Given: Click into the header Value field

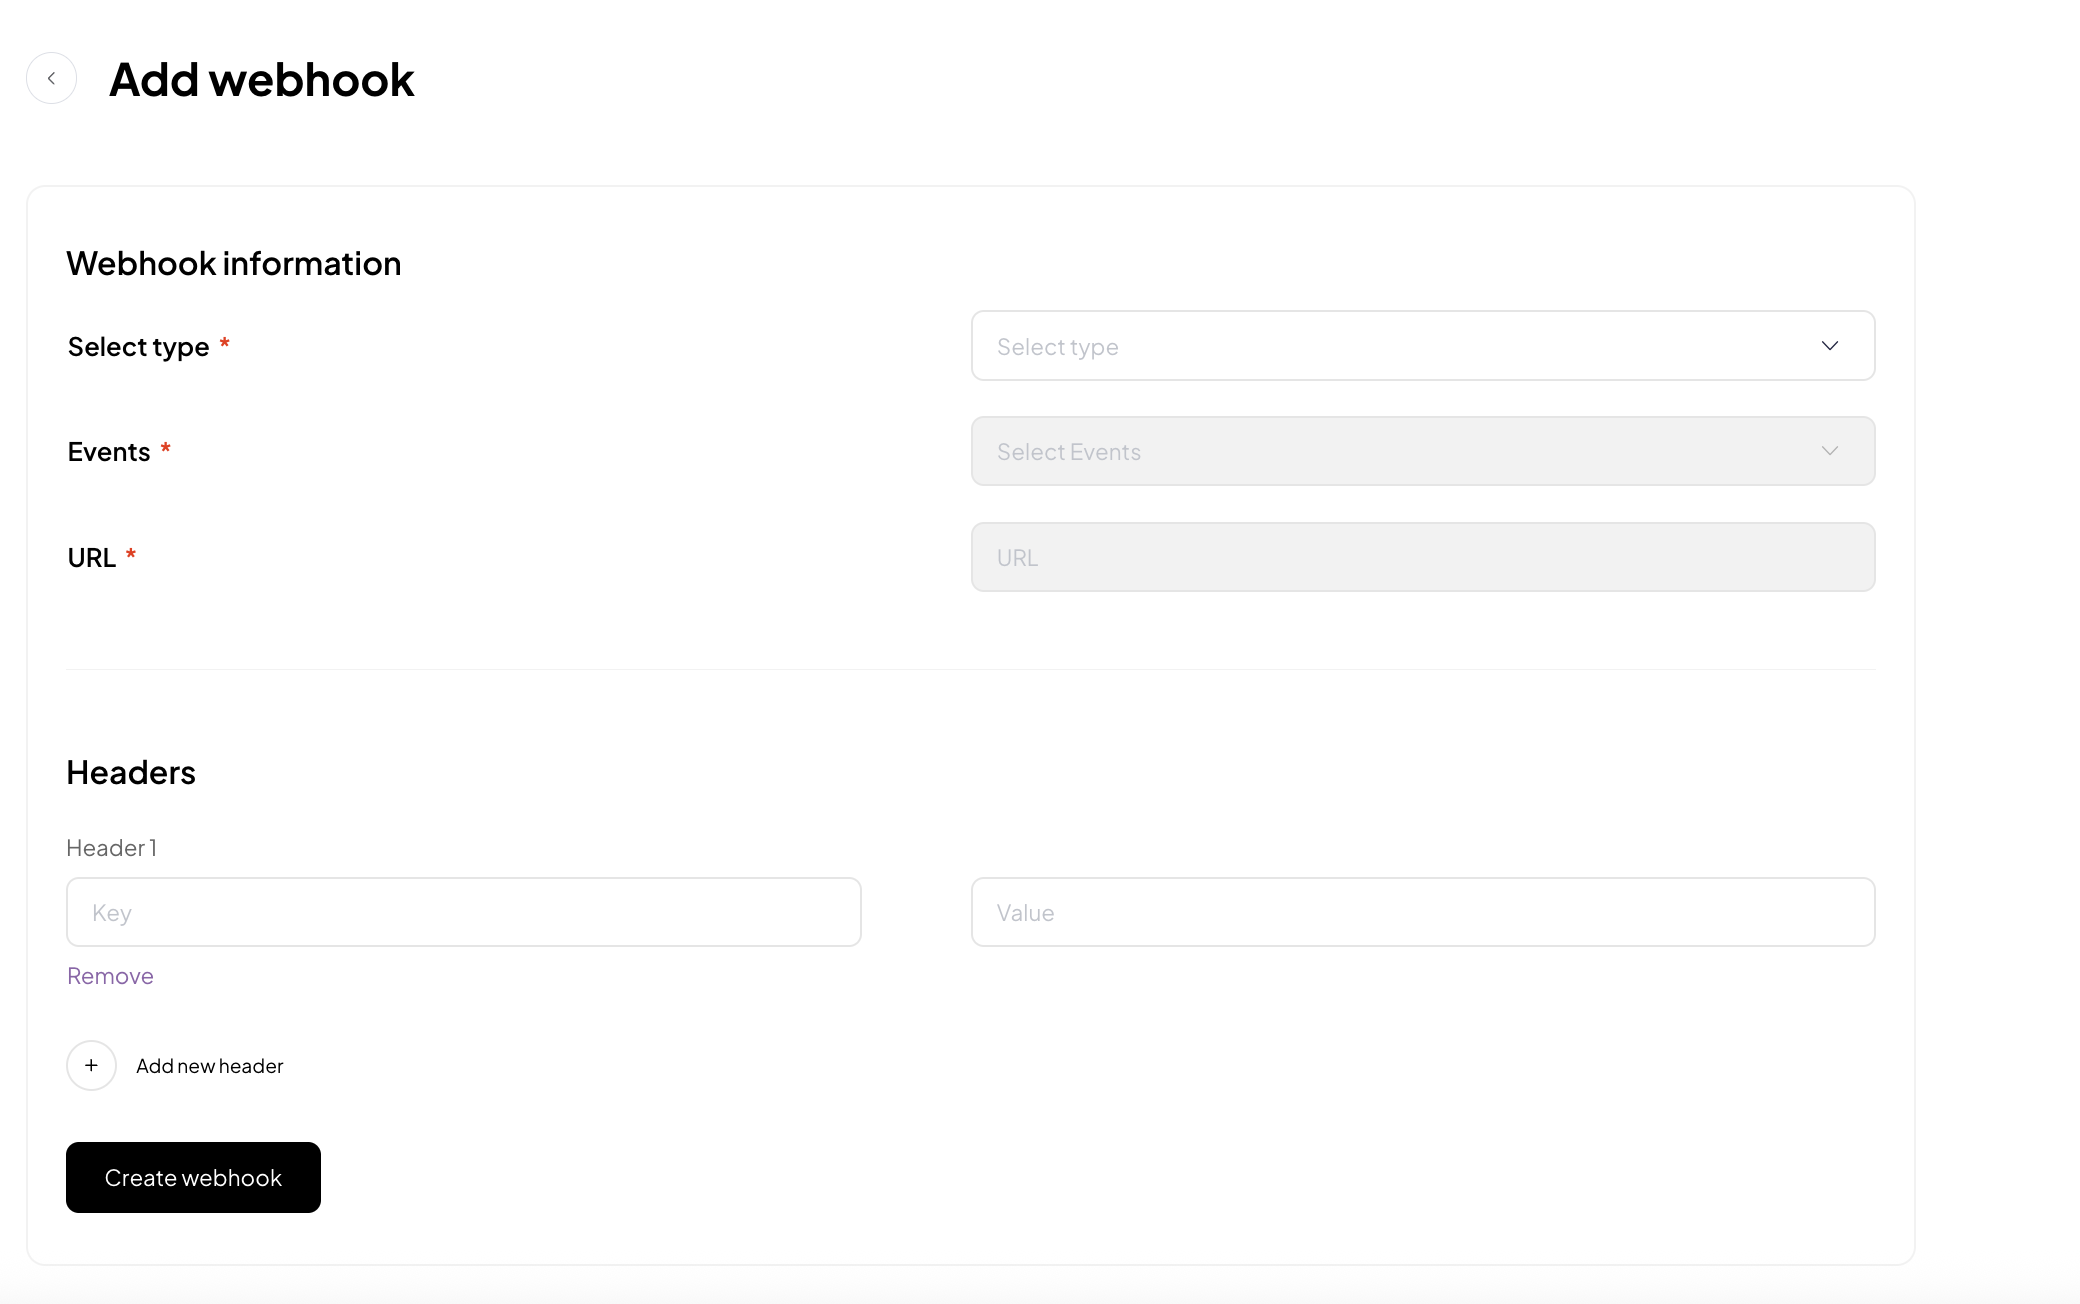Looking at the screenshot, I should click(1422, 912).
